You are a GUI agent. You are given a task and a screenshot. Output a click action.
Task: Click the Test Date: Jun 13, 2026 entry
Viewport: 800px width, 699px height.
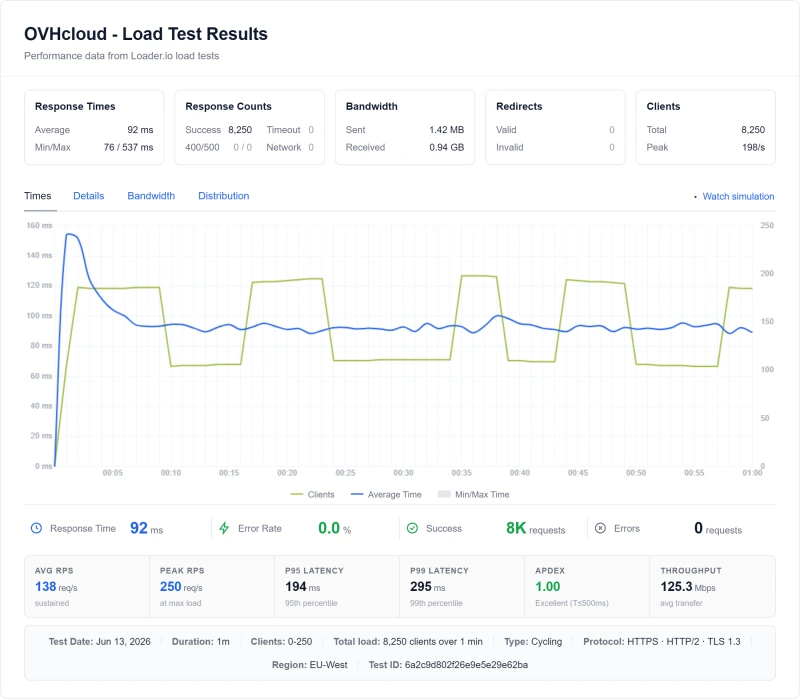point(99,642)
